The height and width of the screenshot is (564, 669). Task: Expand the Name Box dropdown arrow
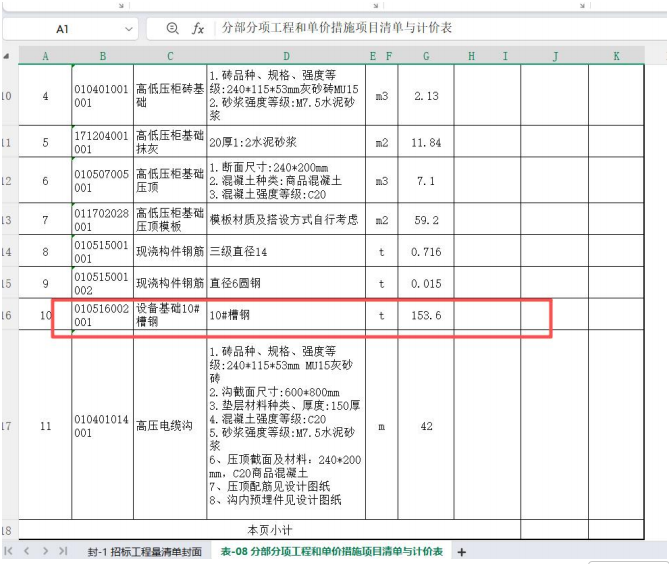tap(128, 29)
